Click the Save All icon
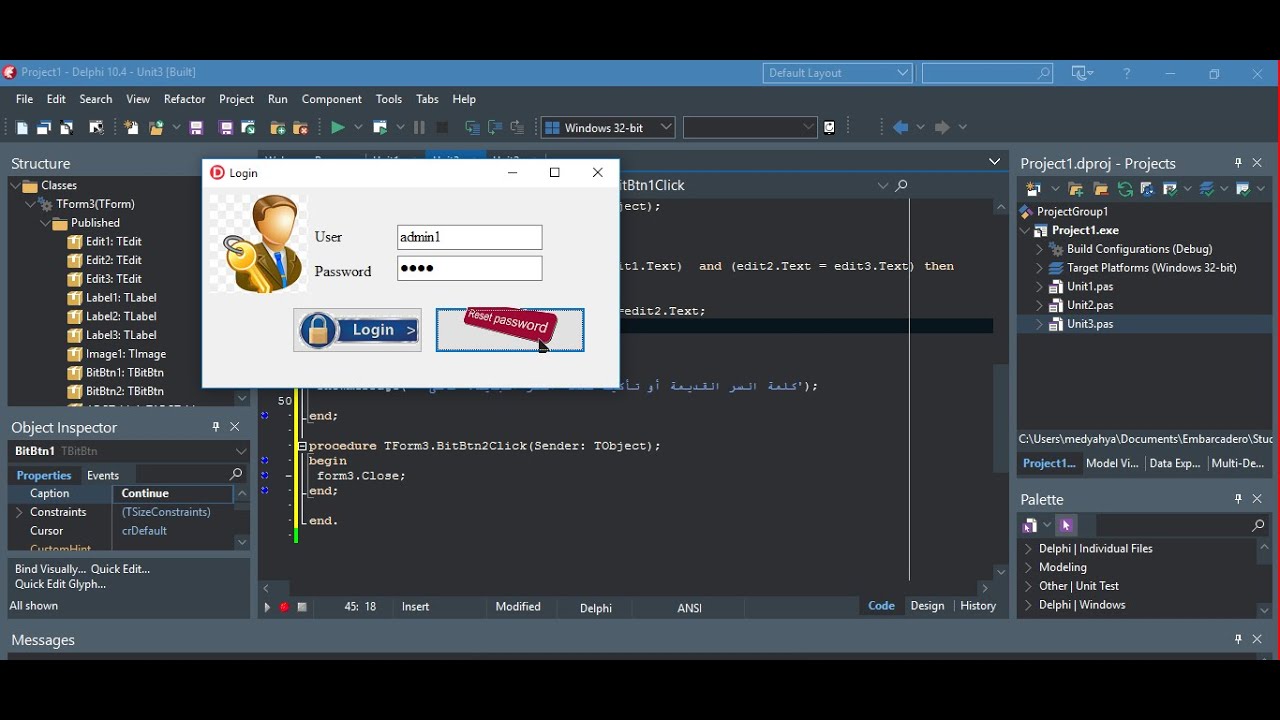Image resolution: width=1280 pixels, height=720 pixels. [x=226, y=128]
